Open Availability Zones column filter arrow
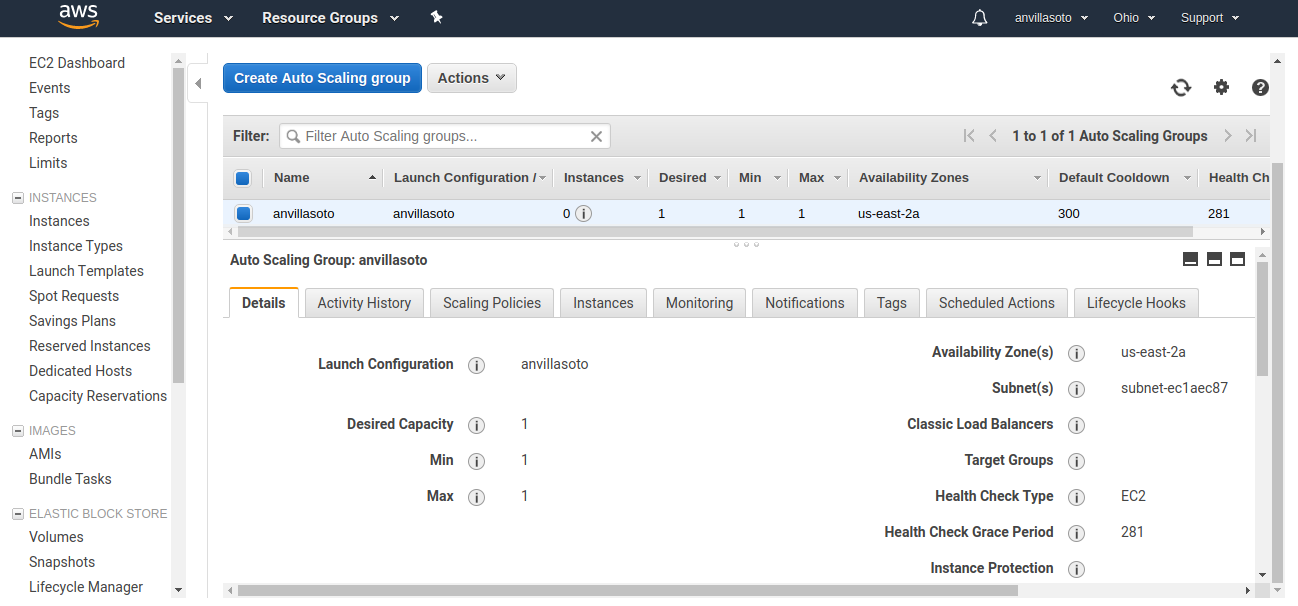 1037,179
